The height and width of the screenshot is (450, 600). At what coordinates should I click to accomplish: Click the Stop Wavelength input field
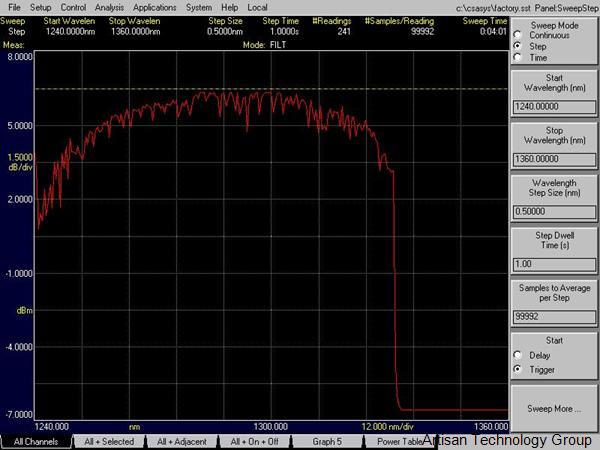tap(553, 157)
